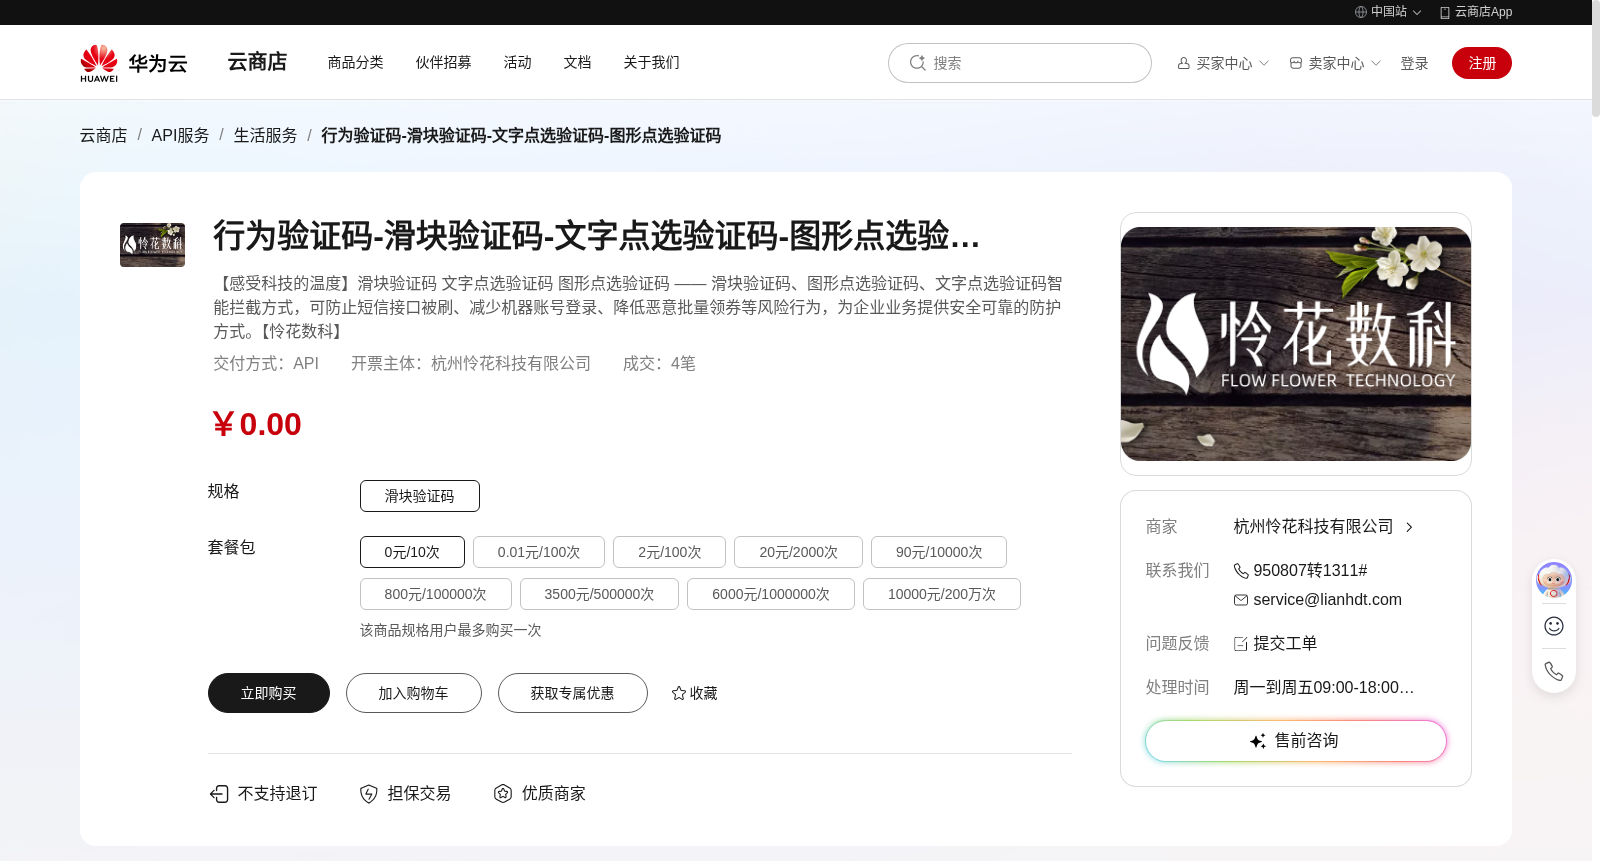This screenshot has width=1600, height=861.
Task: Open the smiley feedback icon
Action: click(1554, 626)
